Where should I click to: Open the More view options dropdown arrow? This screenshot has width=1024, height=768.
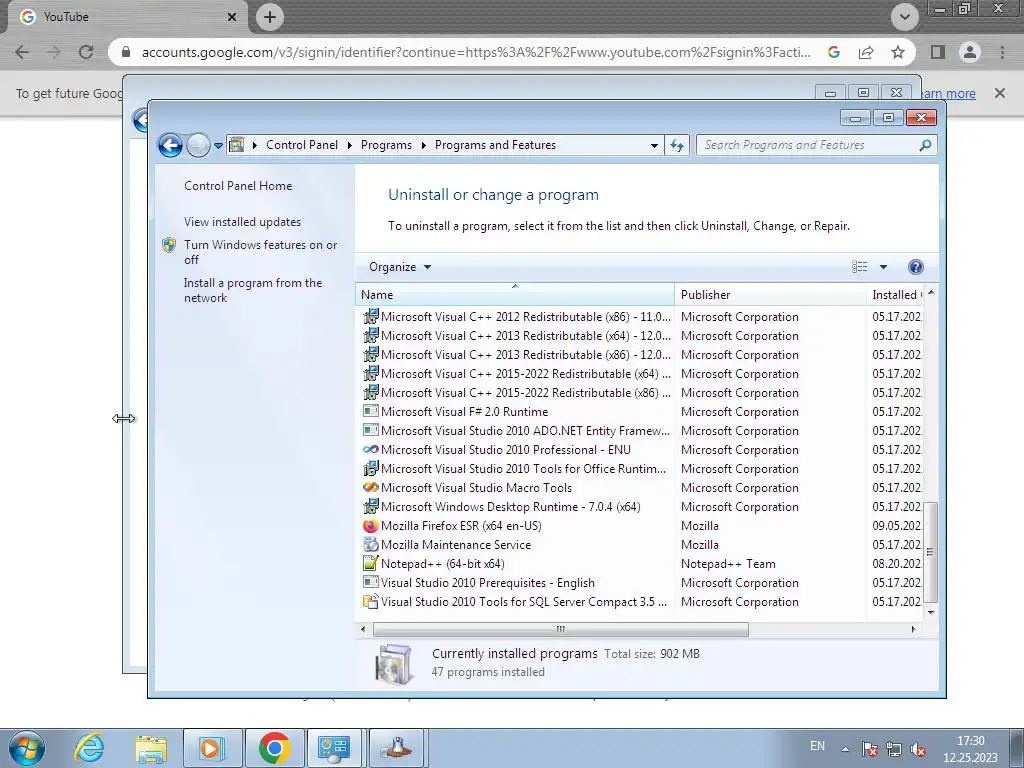pyautogui.click(x=884, y=266)
